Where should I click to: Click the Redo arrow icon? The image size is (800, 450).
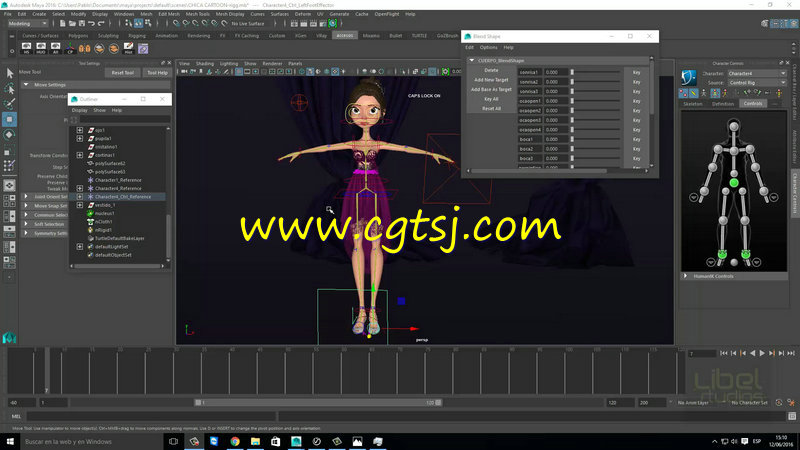tap(101, 23)
